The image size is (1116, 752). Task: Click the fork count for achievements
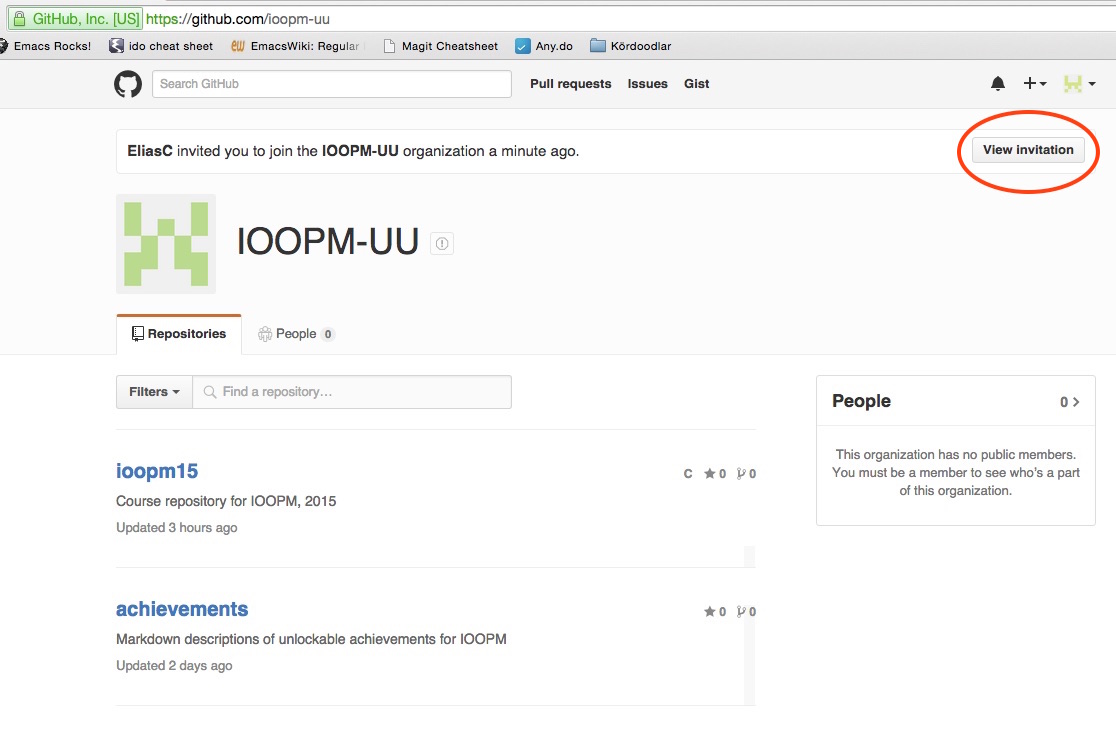point(746,612)
